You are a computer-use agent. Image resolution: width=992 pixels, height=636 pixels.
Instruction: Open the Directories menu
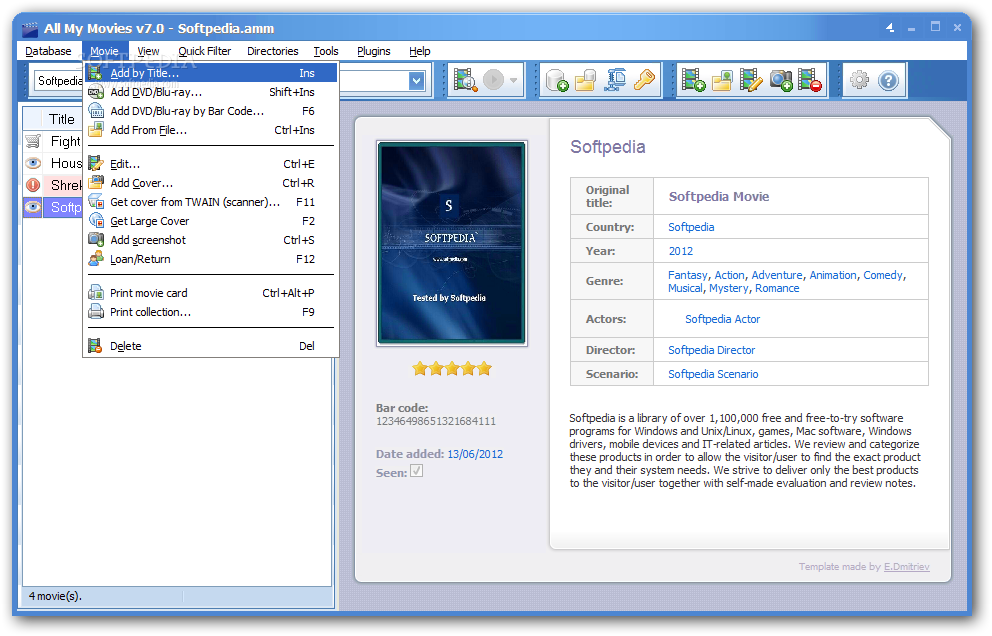click(273, 51)
